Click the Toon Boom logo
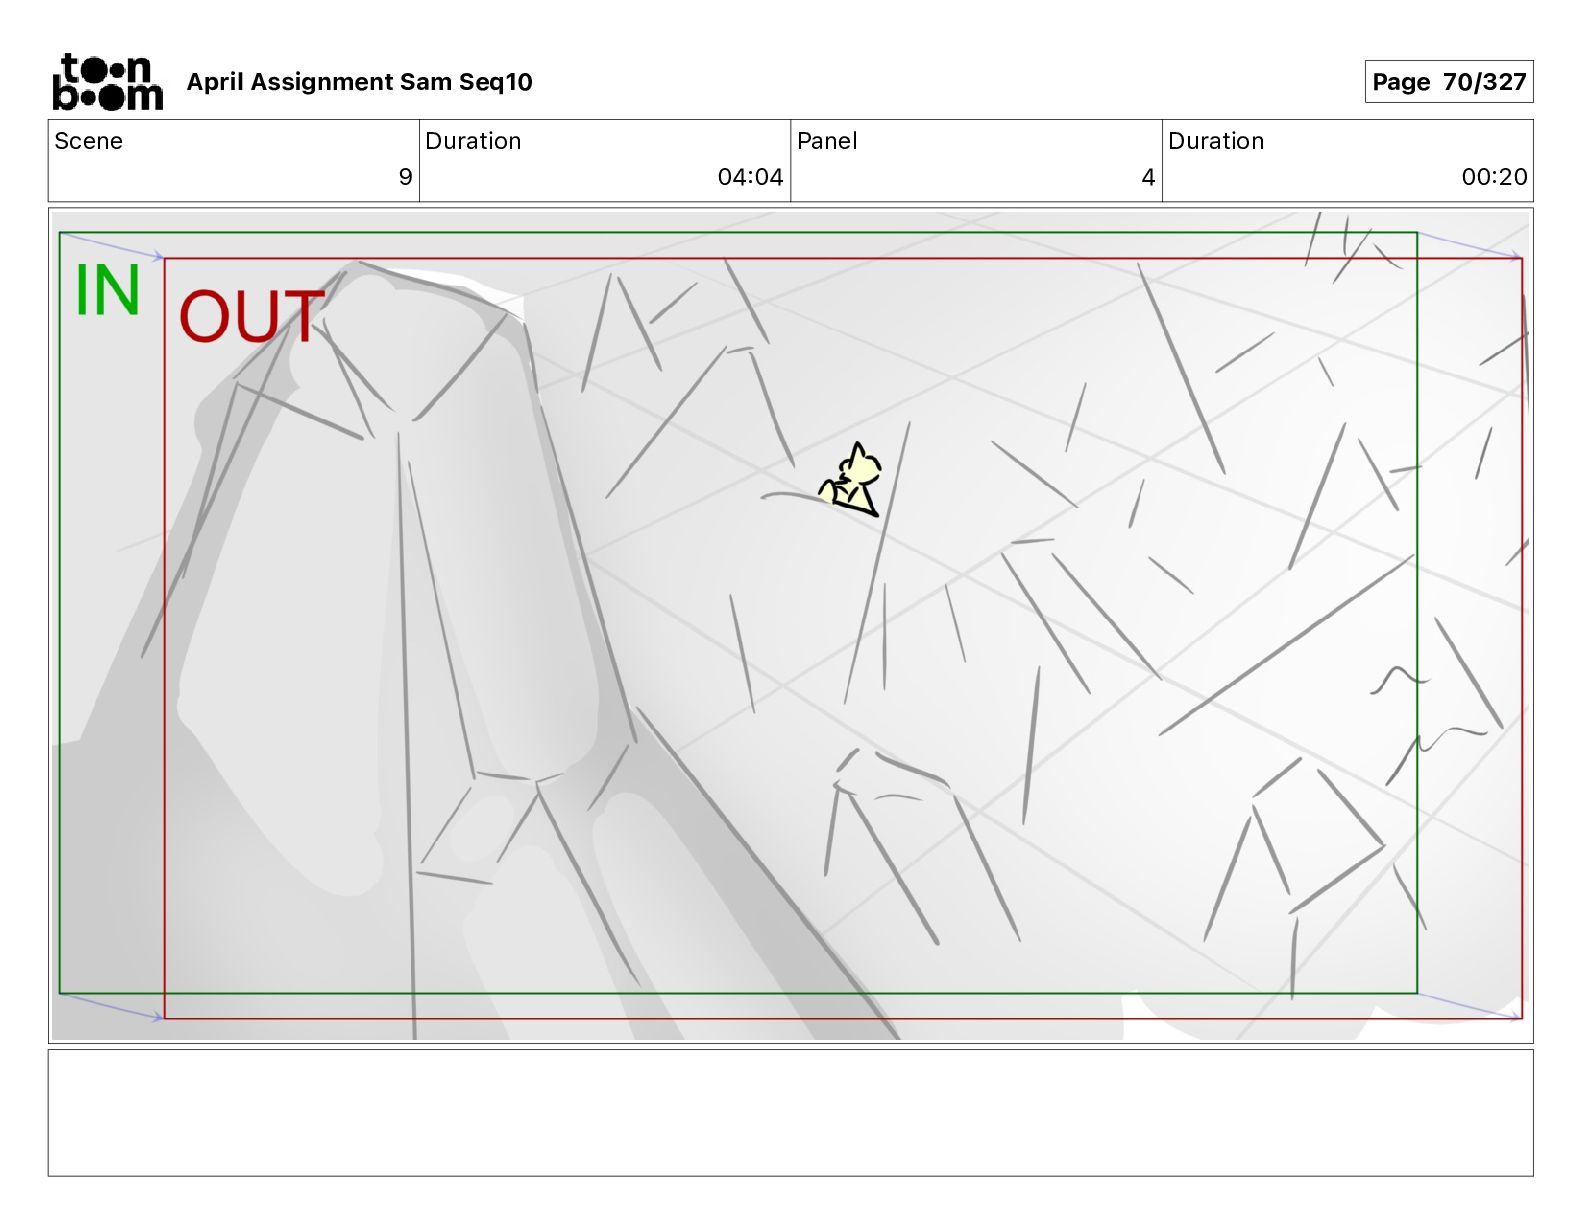Image resolution: width=1584 pixels, height=1224 pixels. [107, 82]
